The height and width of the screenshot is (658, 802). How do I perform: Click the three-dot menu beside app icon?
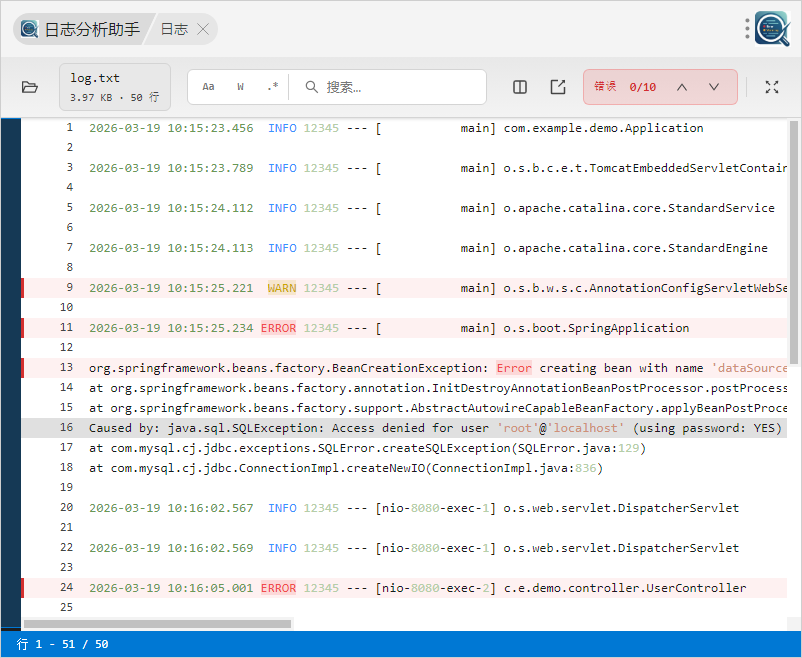pyautogui.click(x=747, y=29)
